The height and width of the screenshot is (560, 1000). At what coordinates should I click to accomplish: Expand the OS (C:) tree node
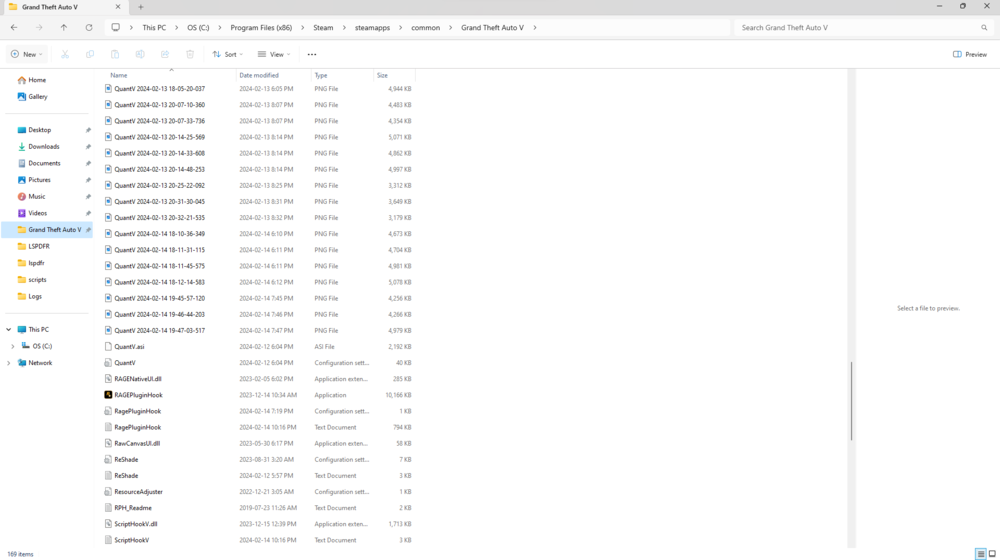(13, 346)
